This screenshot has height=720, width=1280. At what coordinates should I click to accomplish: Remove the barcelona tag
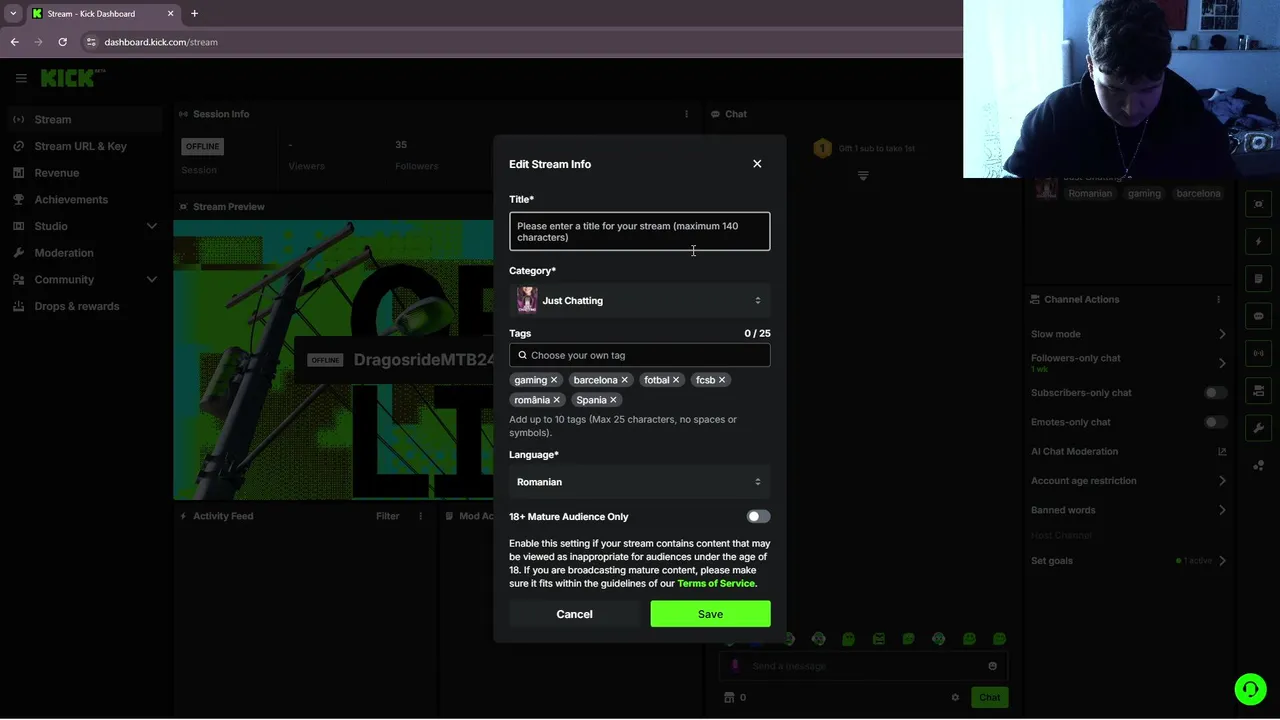tap(625, 380)
